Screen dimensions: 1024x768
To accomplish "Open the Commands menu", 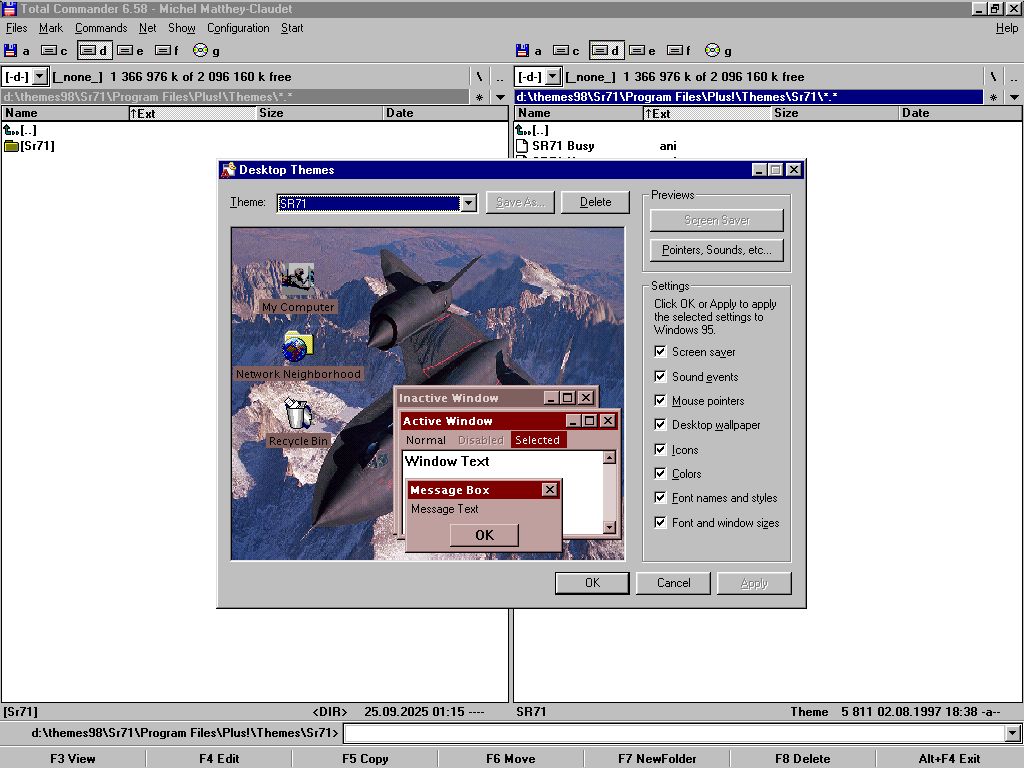I will [x=100, y=28].
